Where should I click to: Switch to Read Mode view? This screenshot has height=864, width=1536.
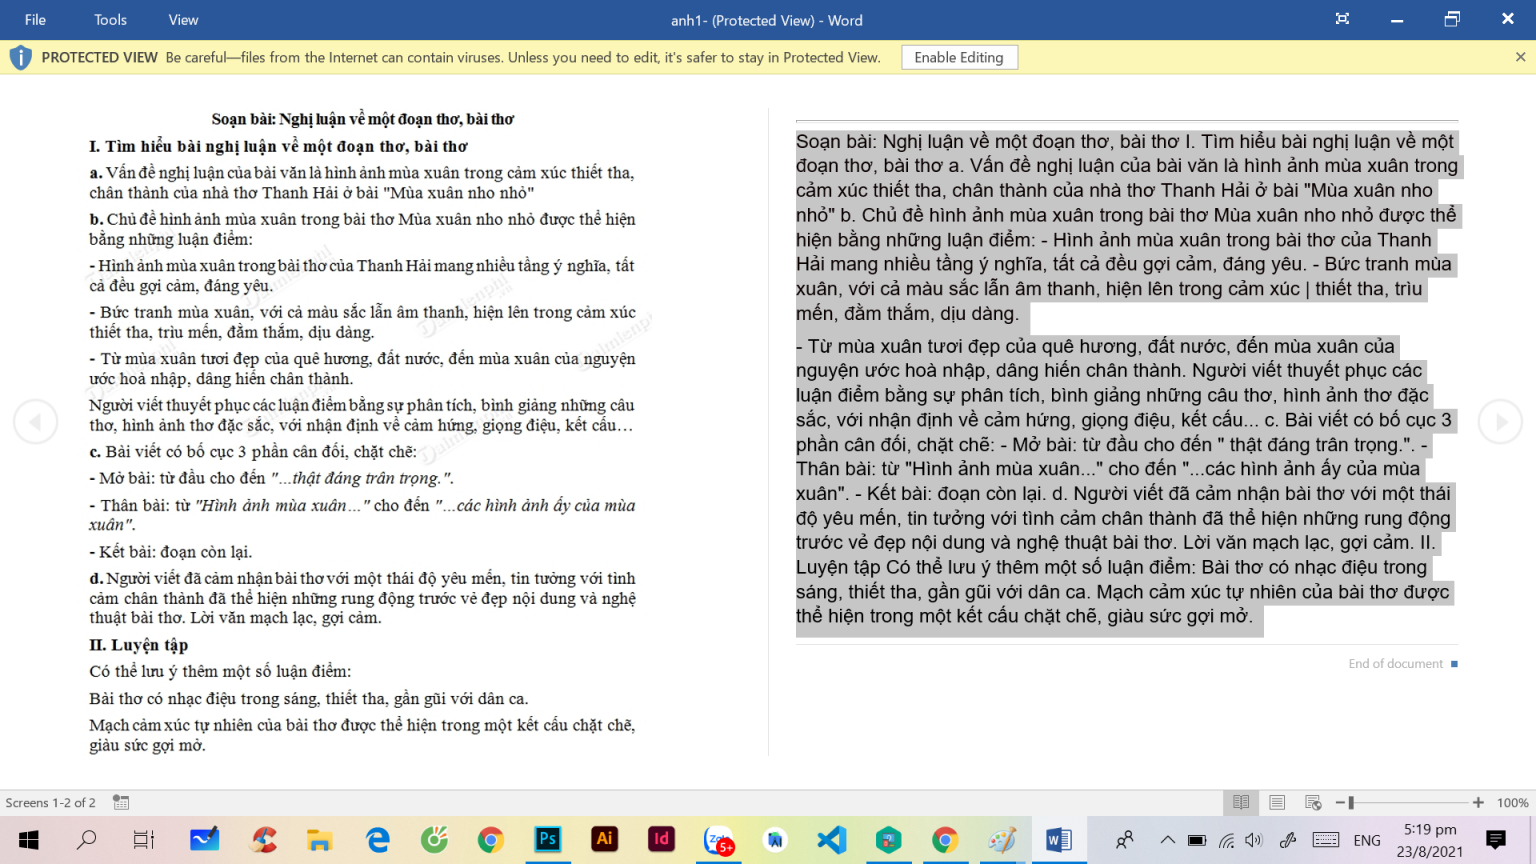point(1241,802)
